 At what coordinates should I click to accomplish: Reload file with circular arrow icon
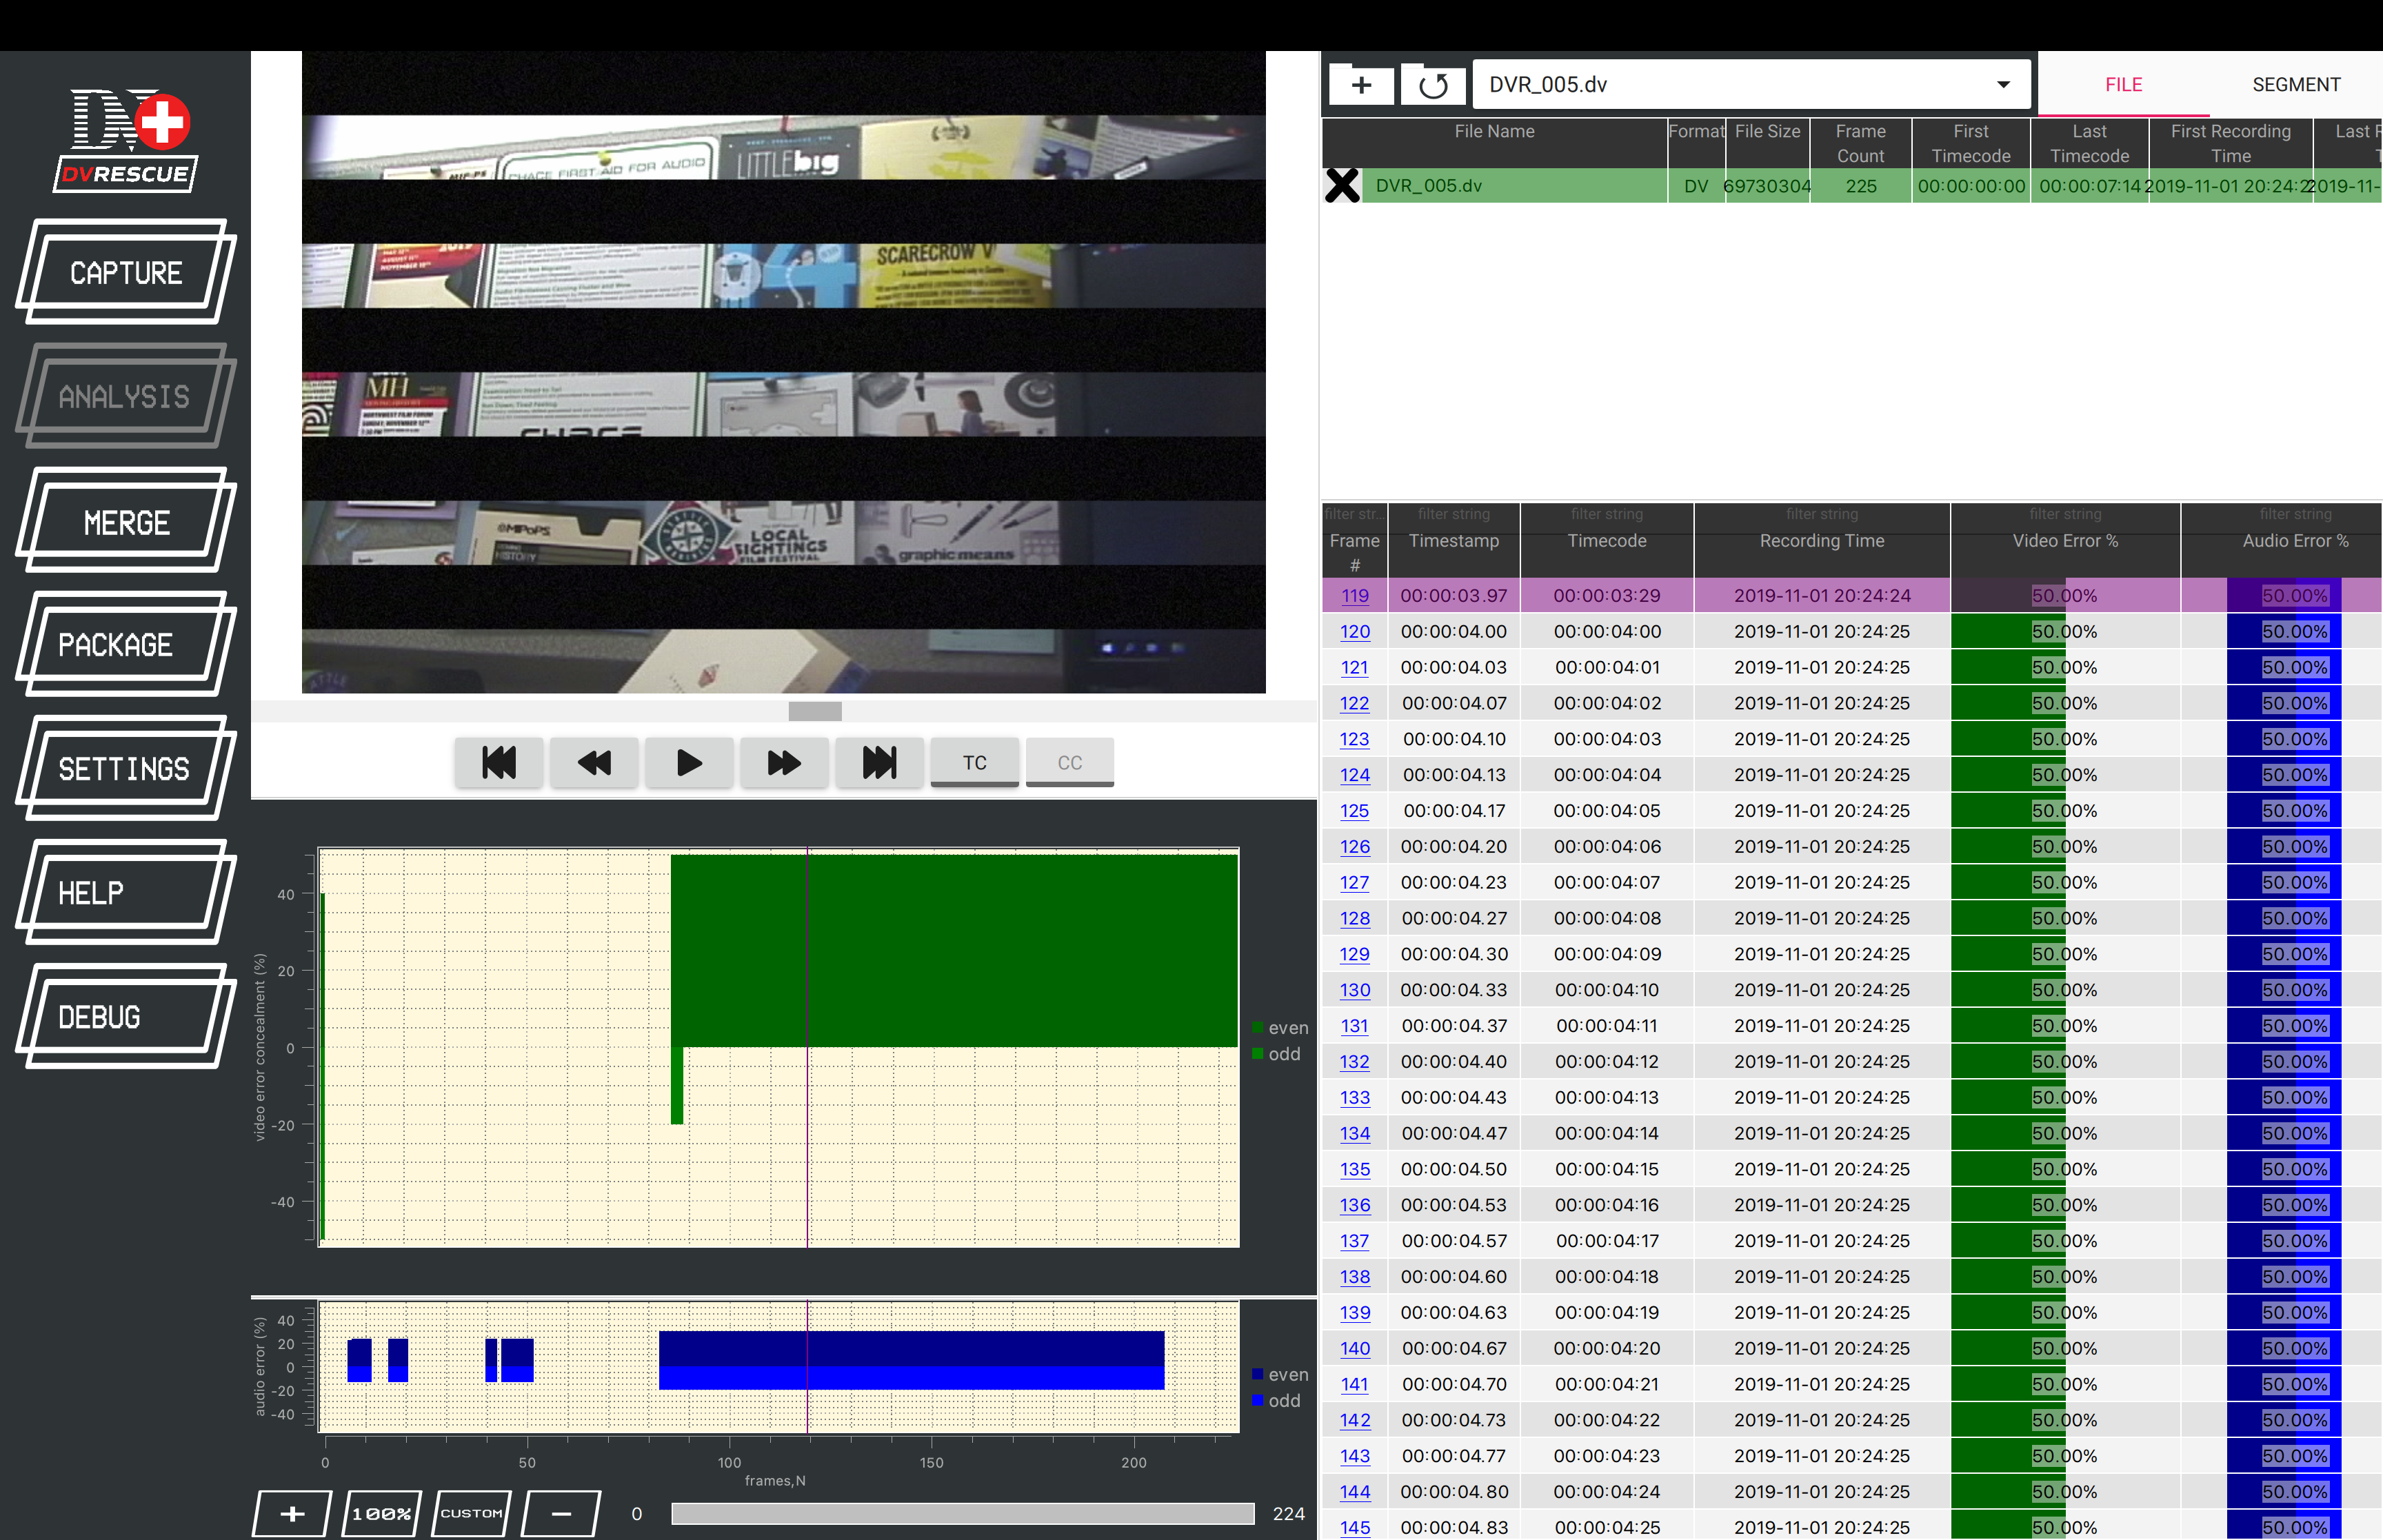pos(1433,85)
